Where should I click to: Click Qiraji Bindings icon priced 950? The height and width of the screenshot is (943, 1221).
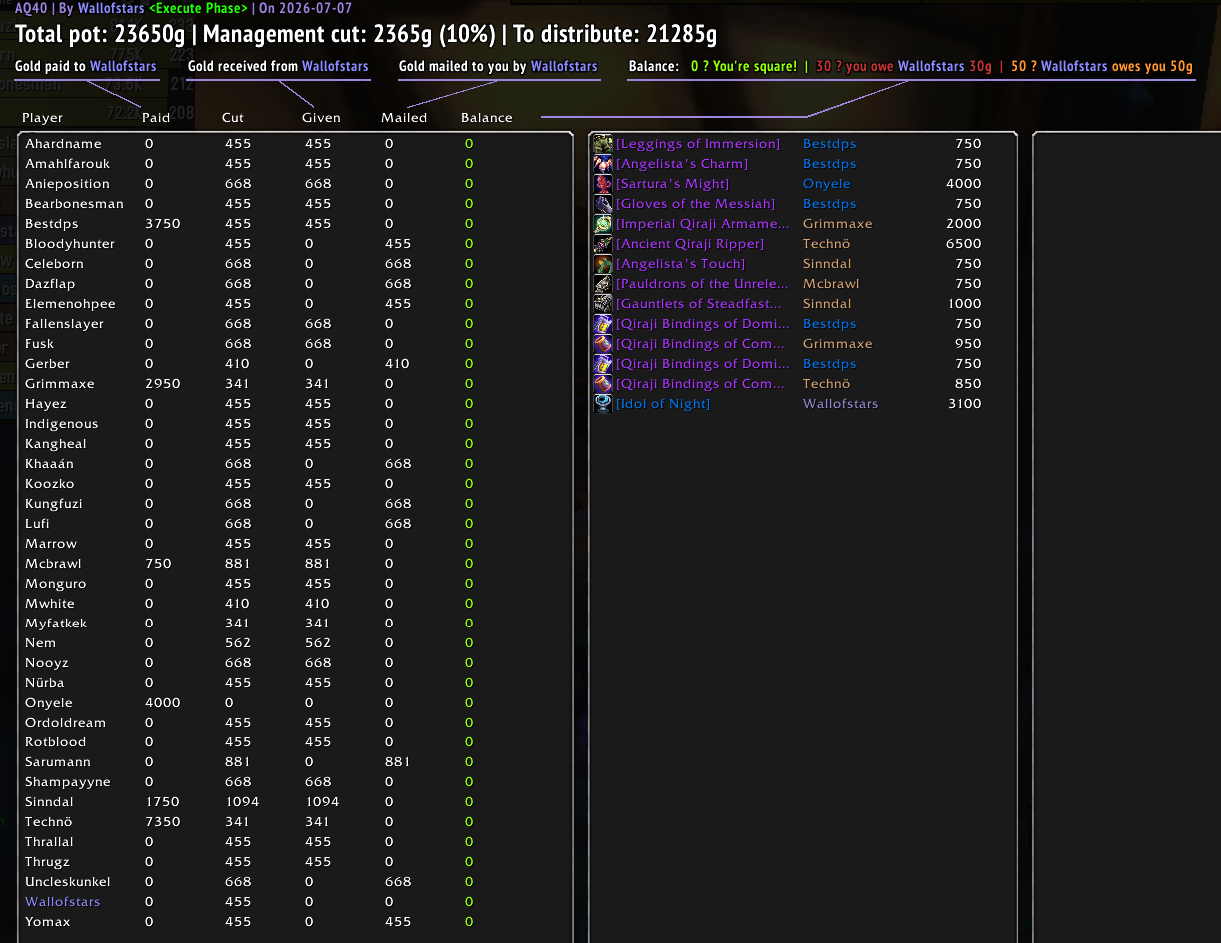603,344
